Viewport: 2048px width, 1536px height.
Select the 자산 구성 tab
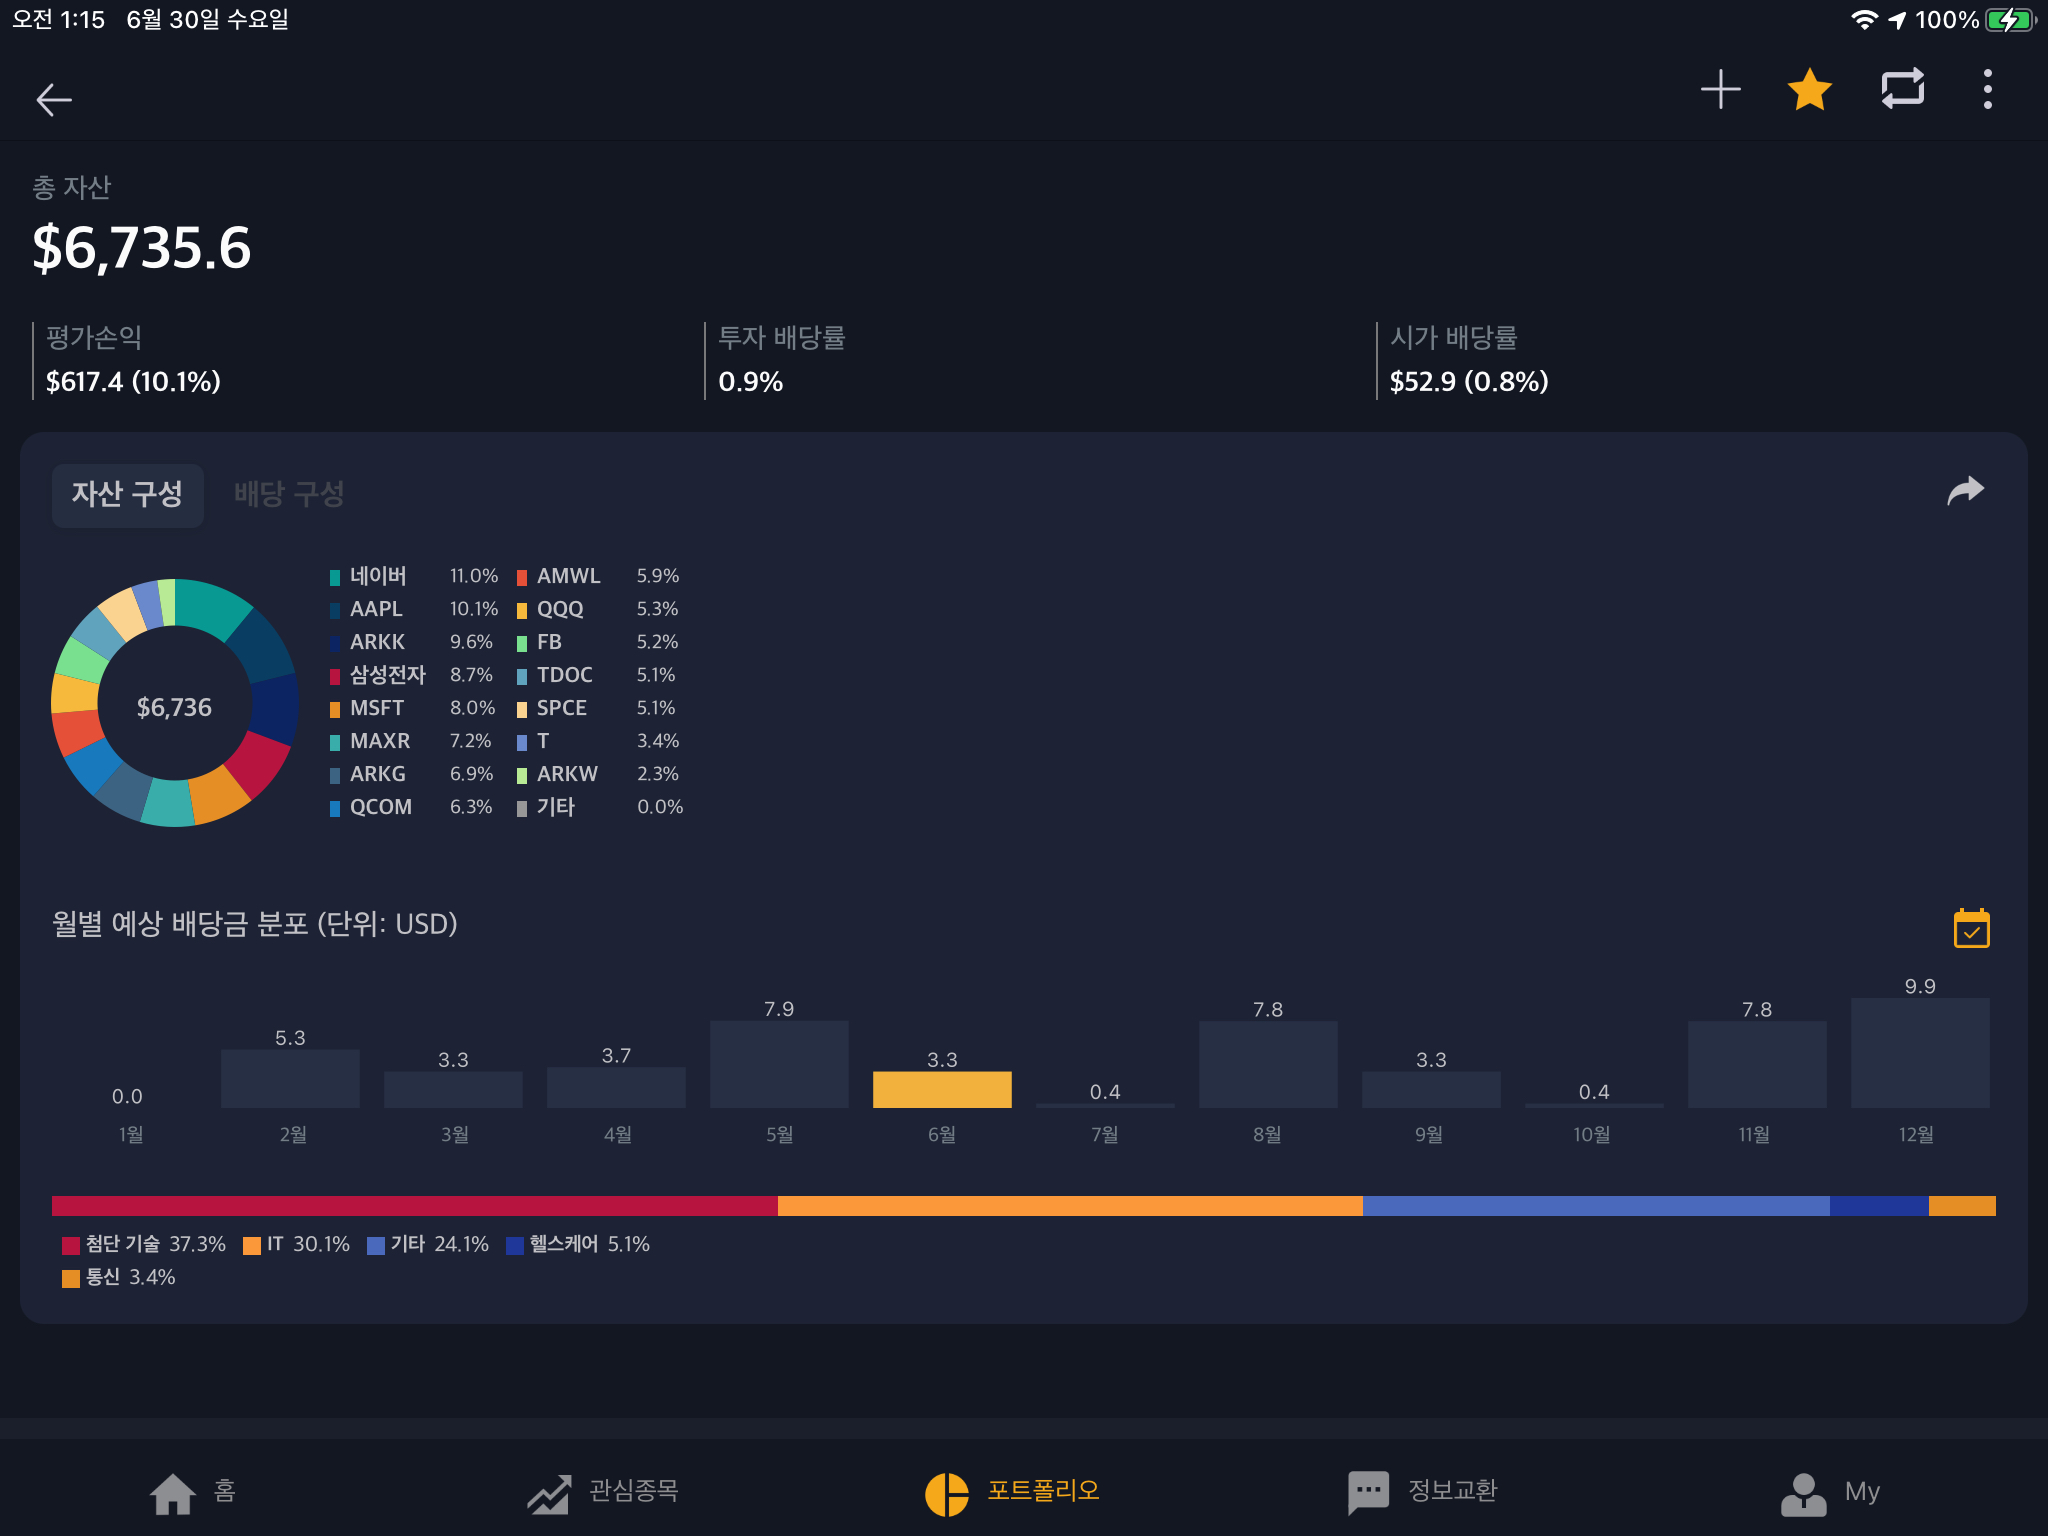[x=128, y=495]
